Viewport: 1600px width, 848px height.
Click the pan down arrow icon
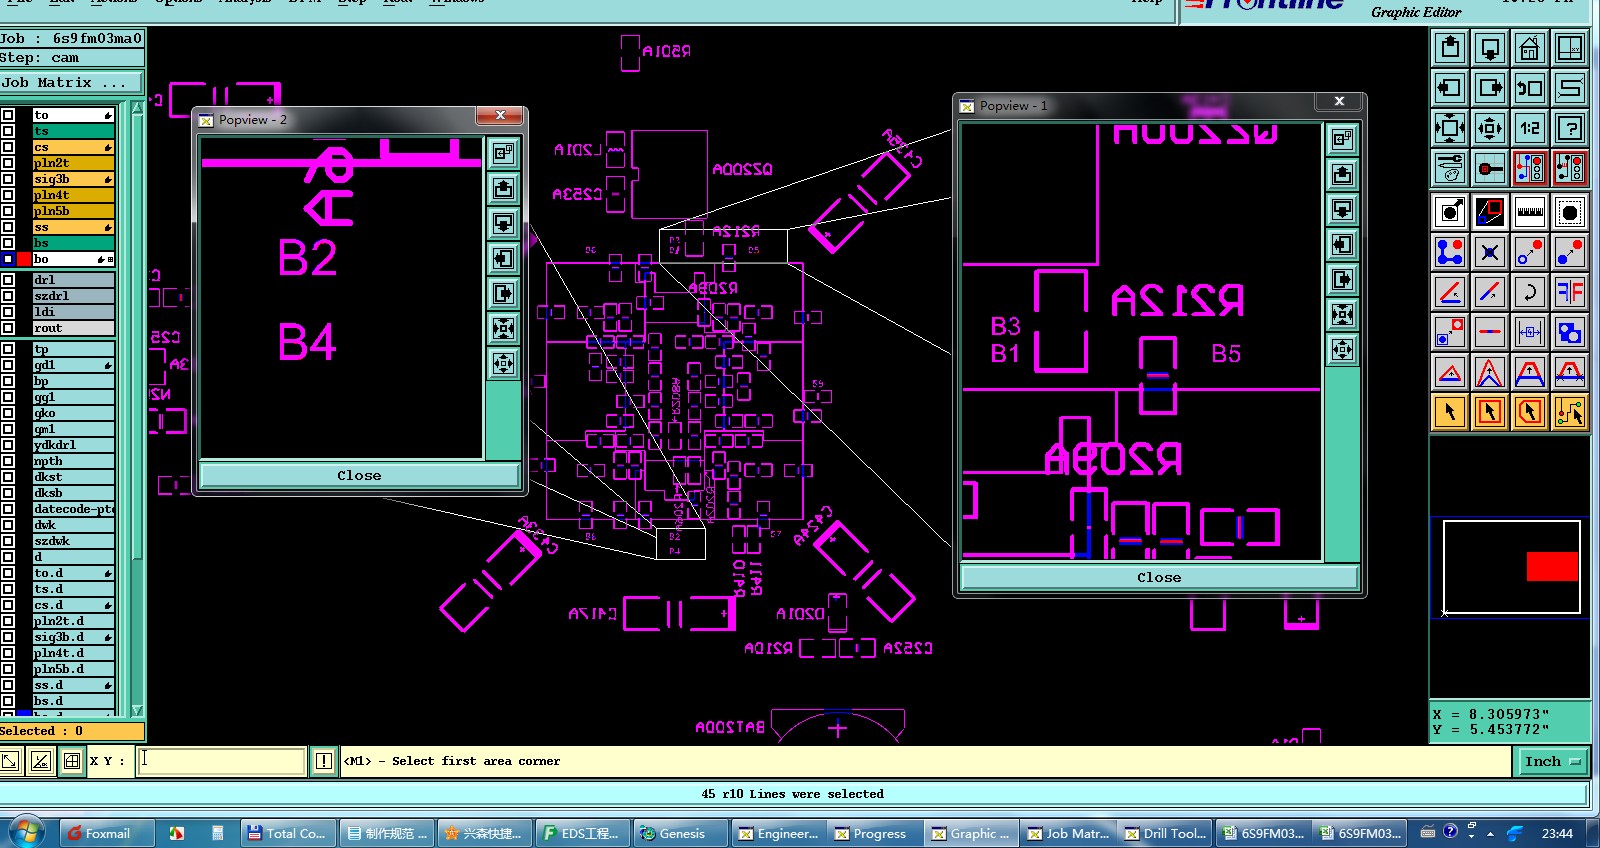pos(1490,48)
